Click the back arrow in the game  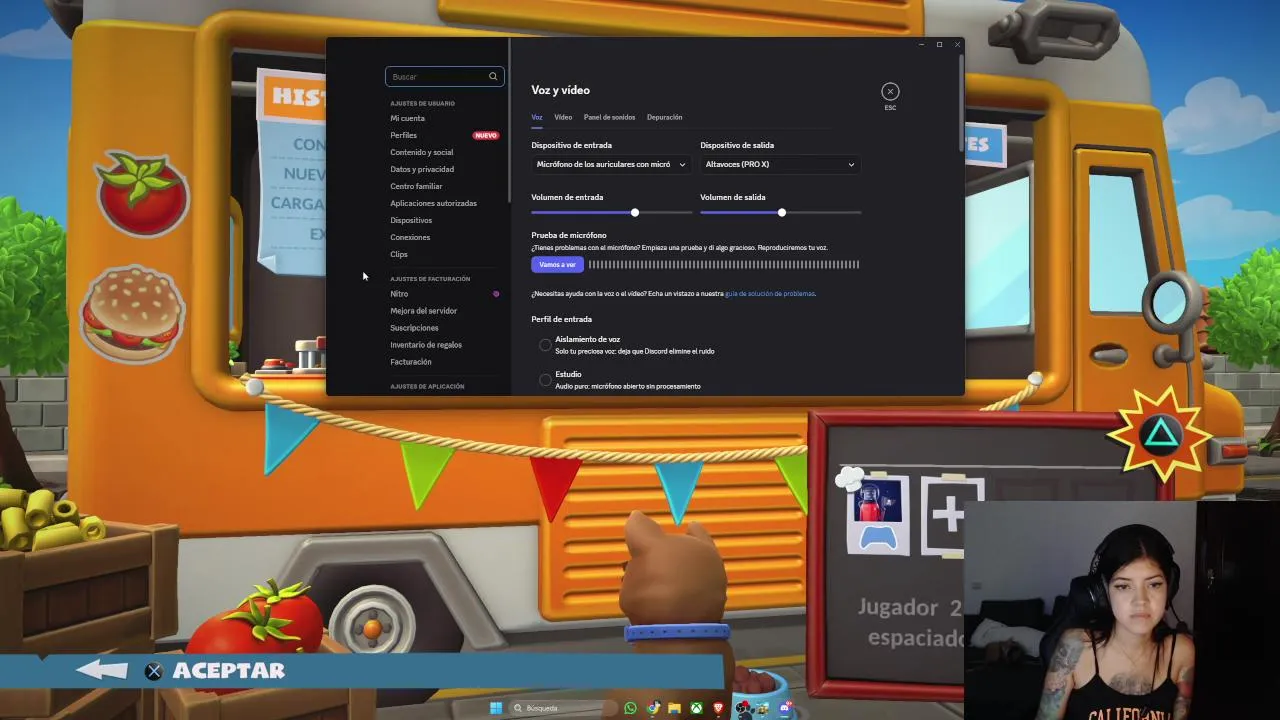pyautogui.click(x=104, y=670)
